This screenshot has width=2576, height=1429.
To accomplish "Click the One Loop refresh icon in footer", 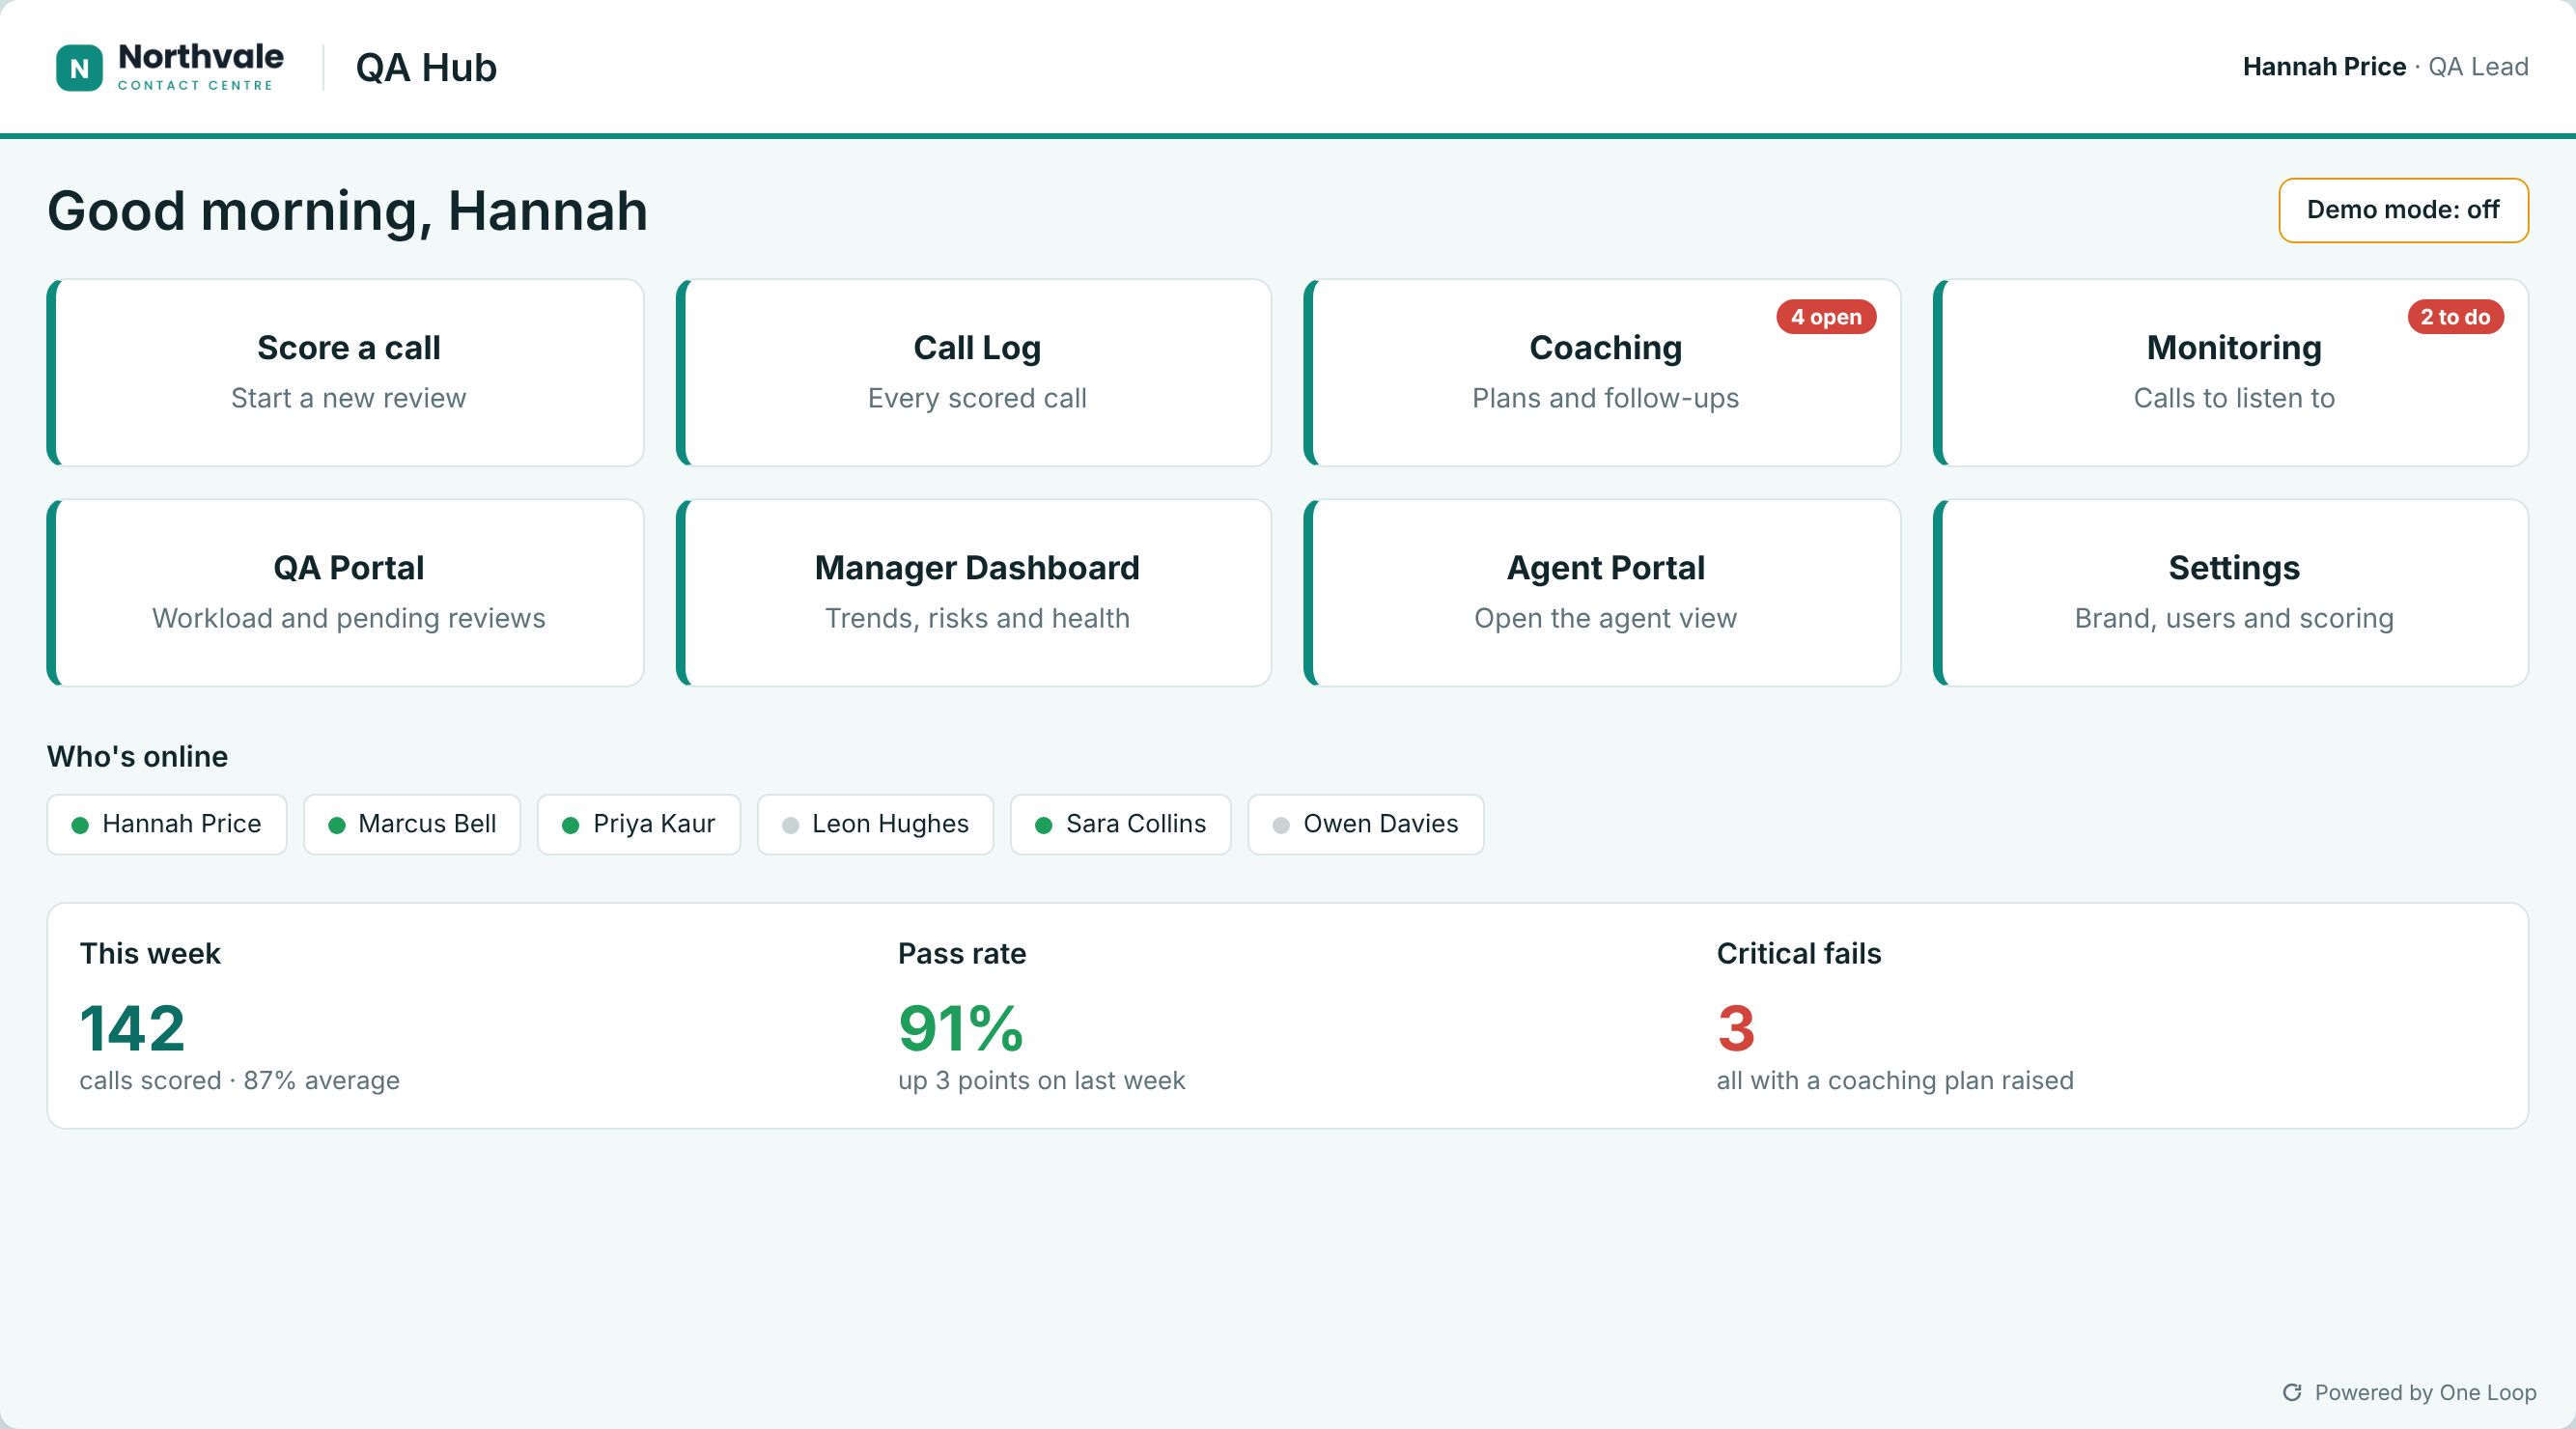I will tap(2292, 1392).
